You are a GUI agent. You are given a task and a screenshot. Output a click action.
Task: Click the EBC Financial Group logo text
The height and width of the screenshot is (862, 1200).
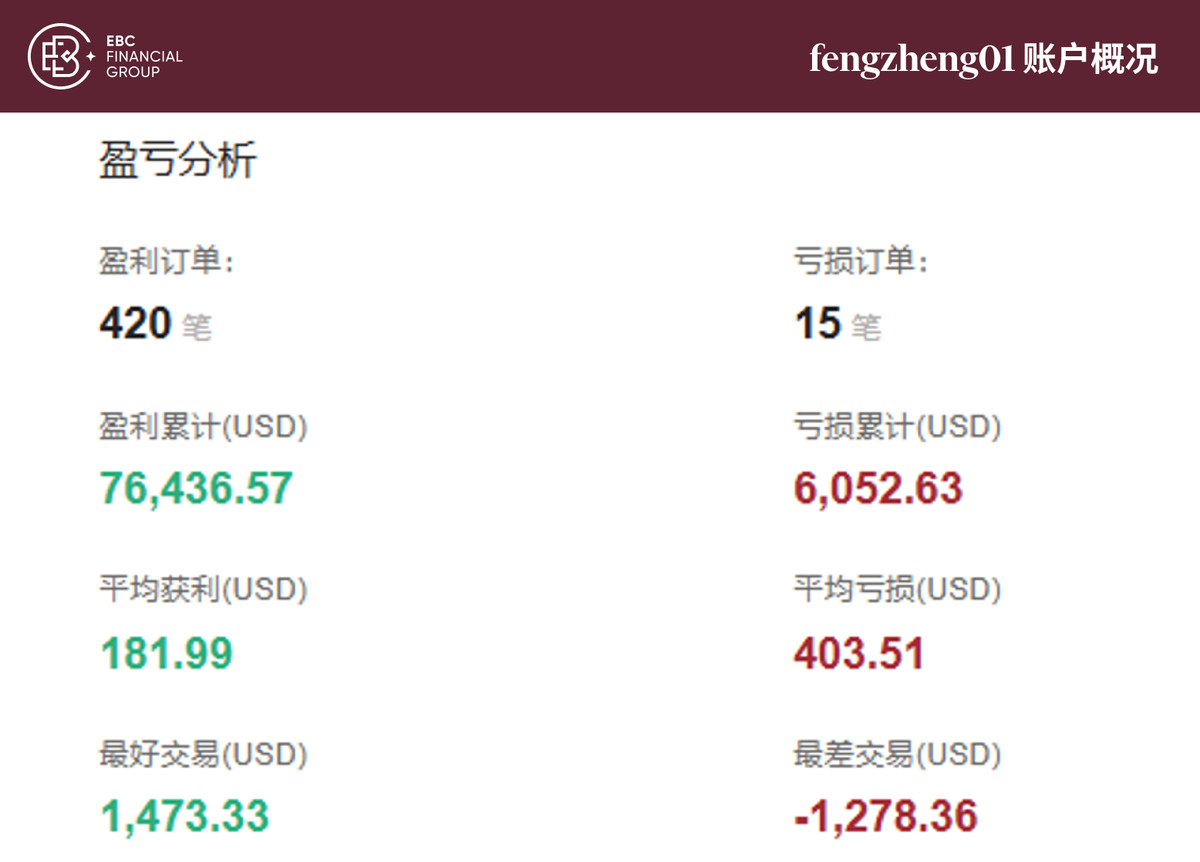click(x=144, y=57)
